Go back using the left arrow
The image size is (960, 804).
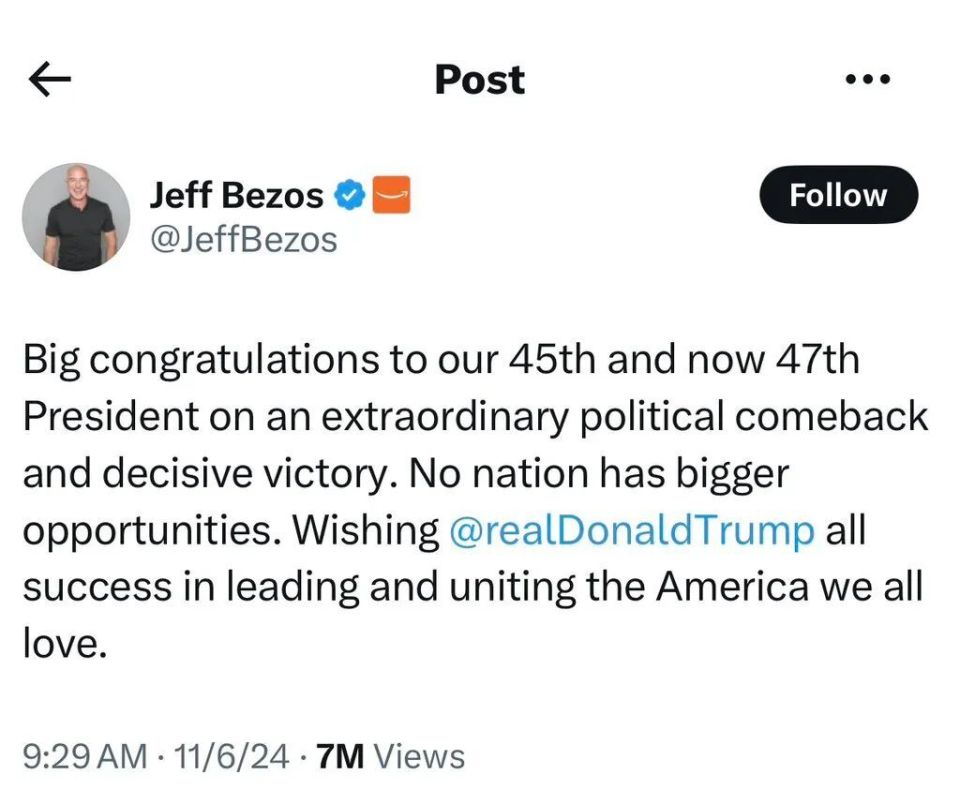tap(50, 81)
